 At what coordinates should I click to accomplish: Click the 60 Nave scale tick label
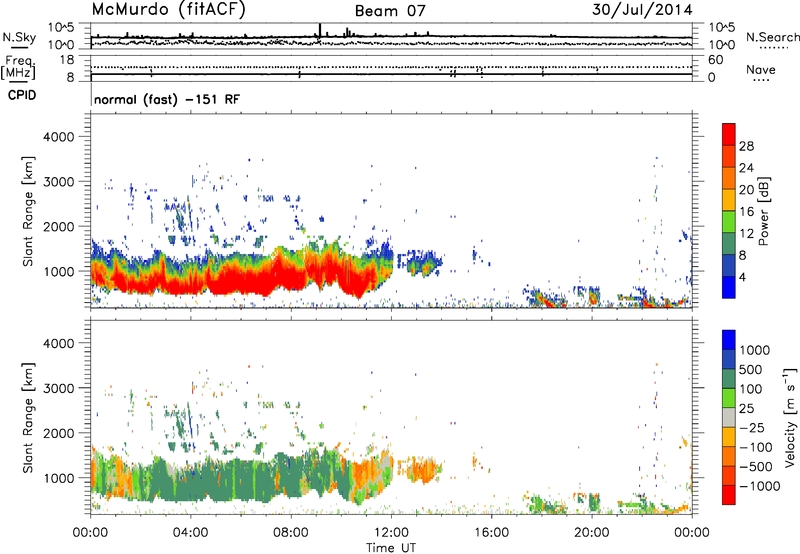pyautogui.click(x=715, y=60)
